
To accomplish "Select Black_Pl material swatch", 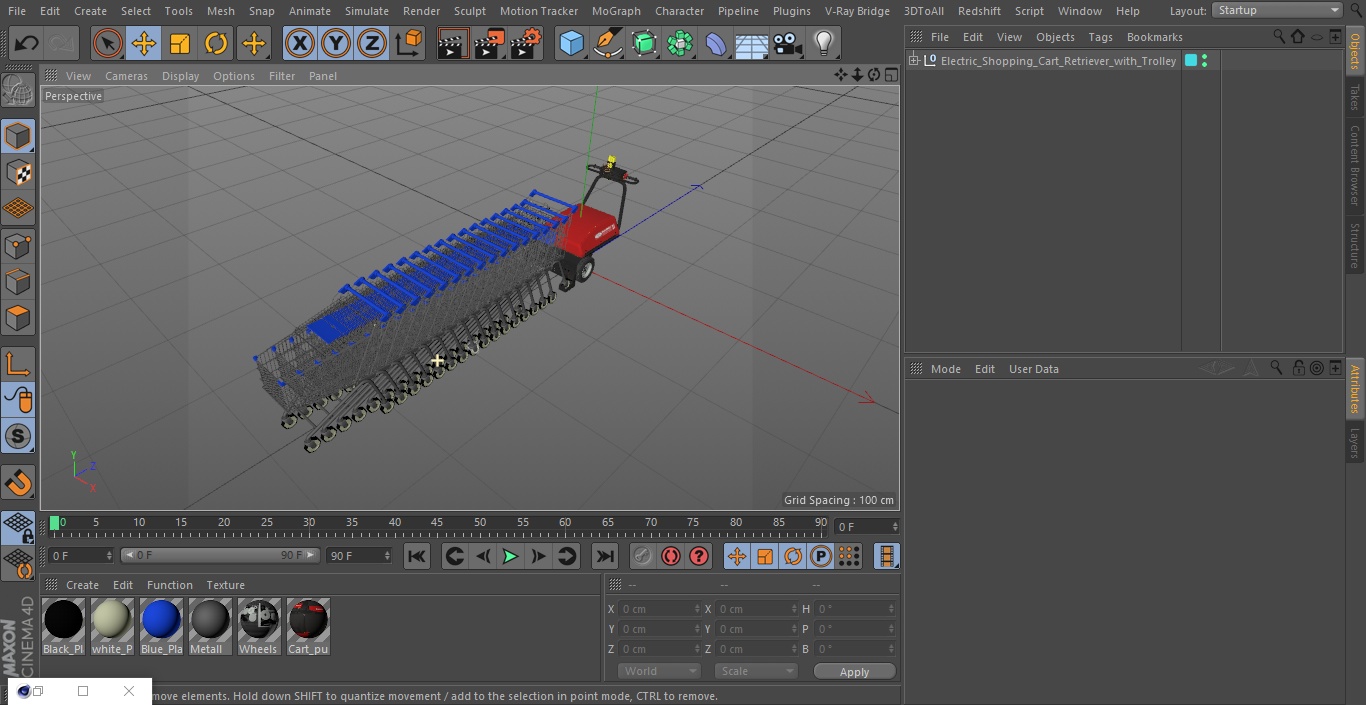I will pos(63,620).
